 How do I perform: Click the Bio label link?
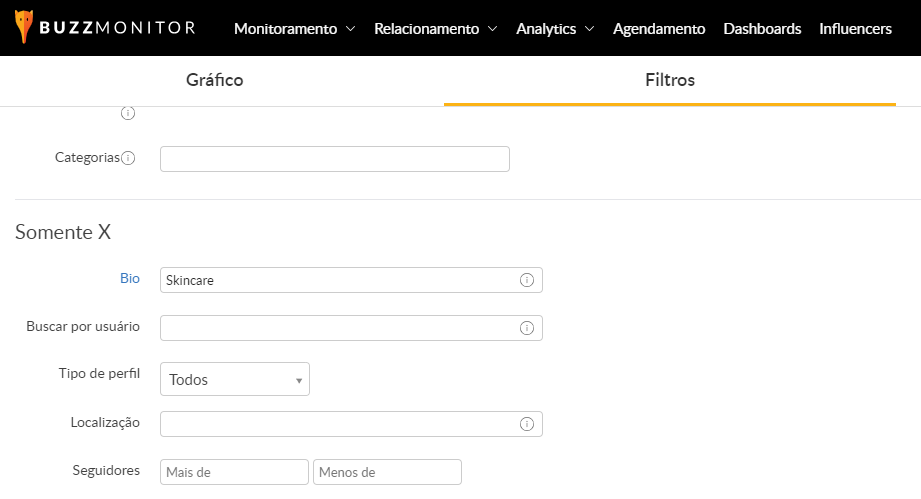[130, 279]
